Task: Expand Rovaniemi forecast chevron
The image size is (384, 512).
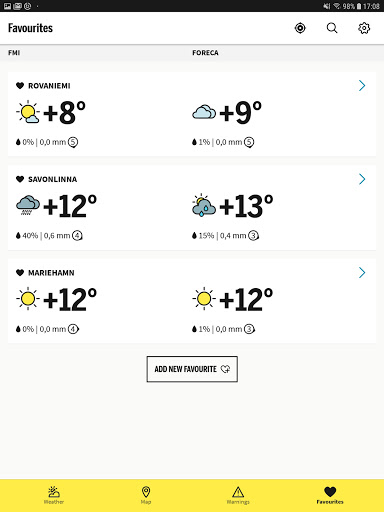Action: 362,86
